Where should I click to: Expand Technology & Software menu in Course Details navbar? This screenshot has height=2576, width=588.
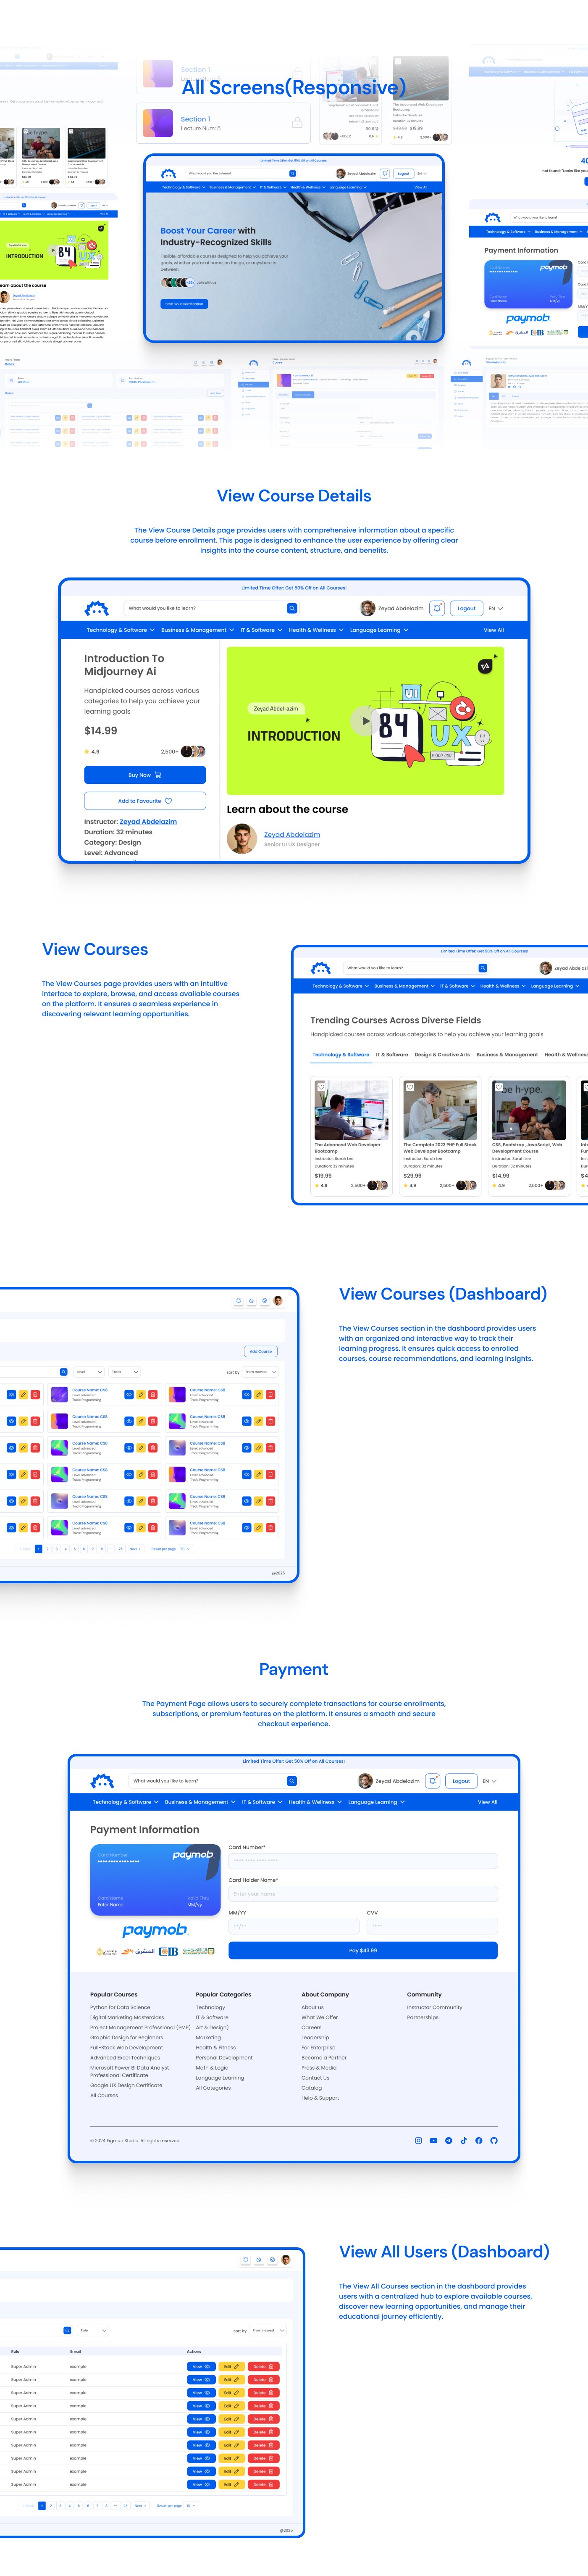click(120, 630)
